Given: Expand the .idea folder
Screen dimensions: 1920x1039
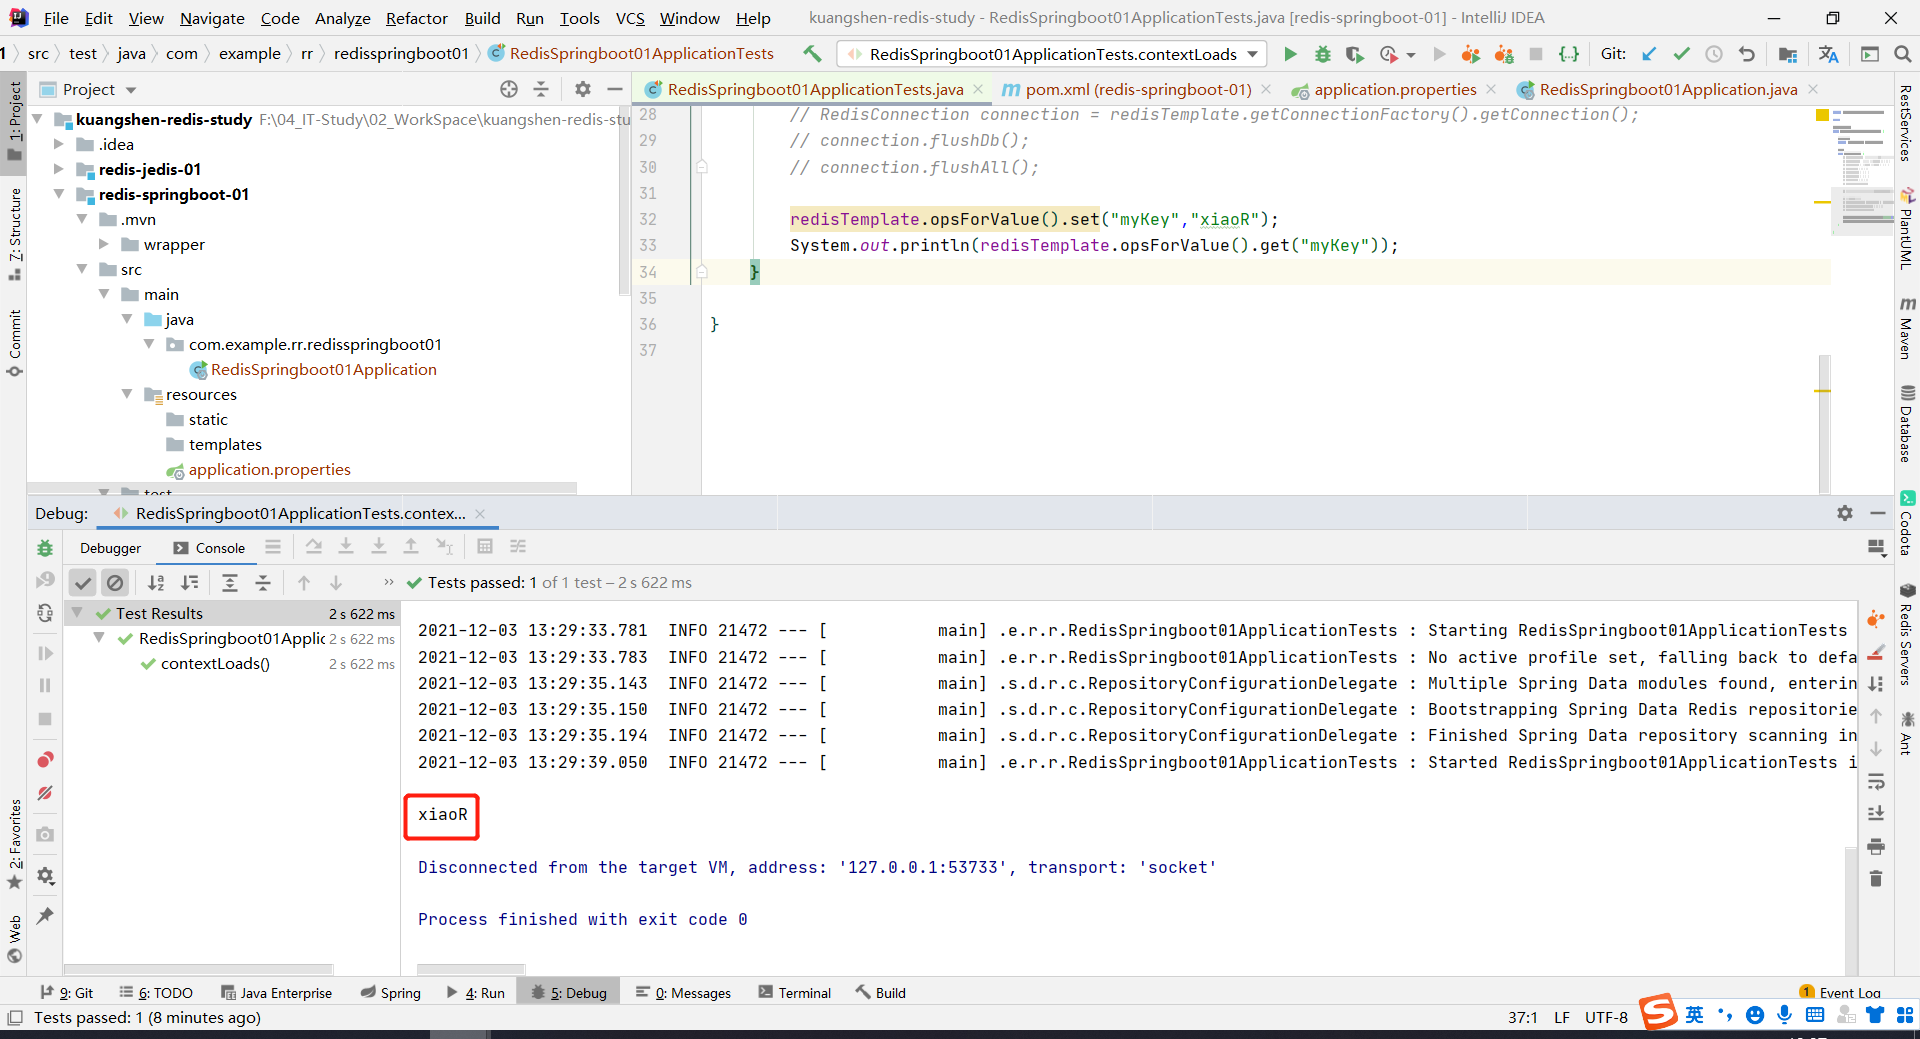Looking at the screenshot, I should [59, 144].
